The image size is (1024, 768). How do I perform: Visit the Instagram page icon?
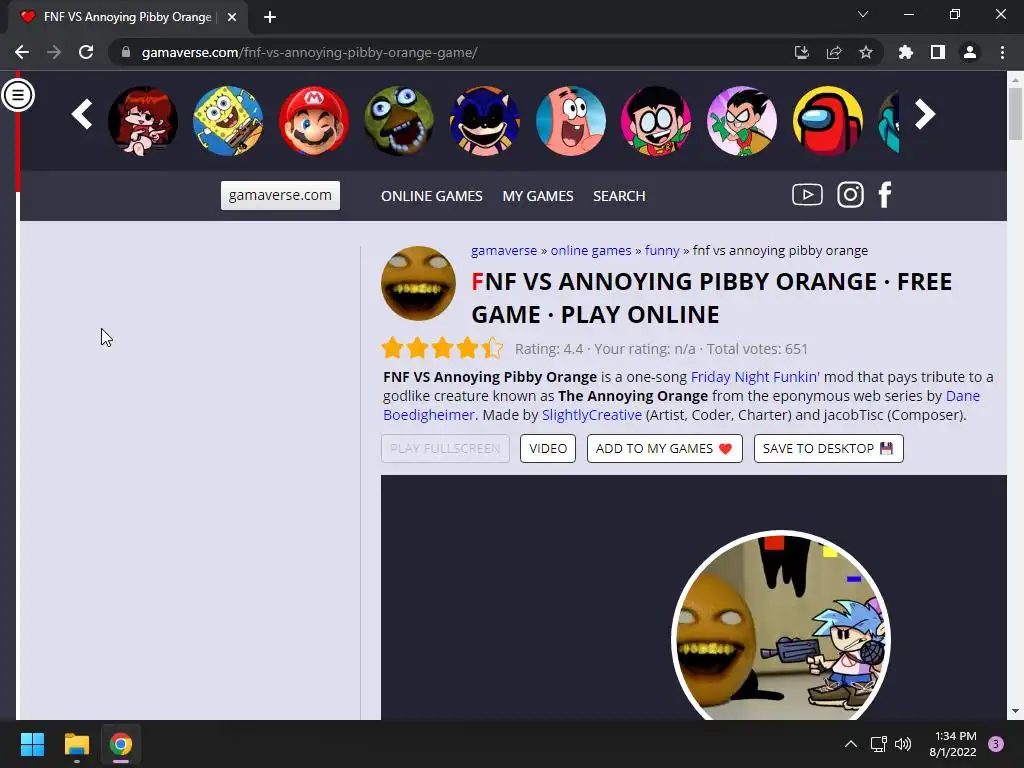tap(850, 195)
